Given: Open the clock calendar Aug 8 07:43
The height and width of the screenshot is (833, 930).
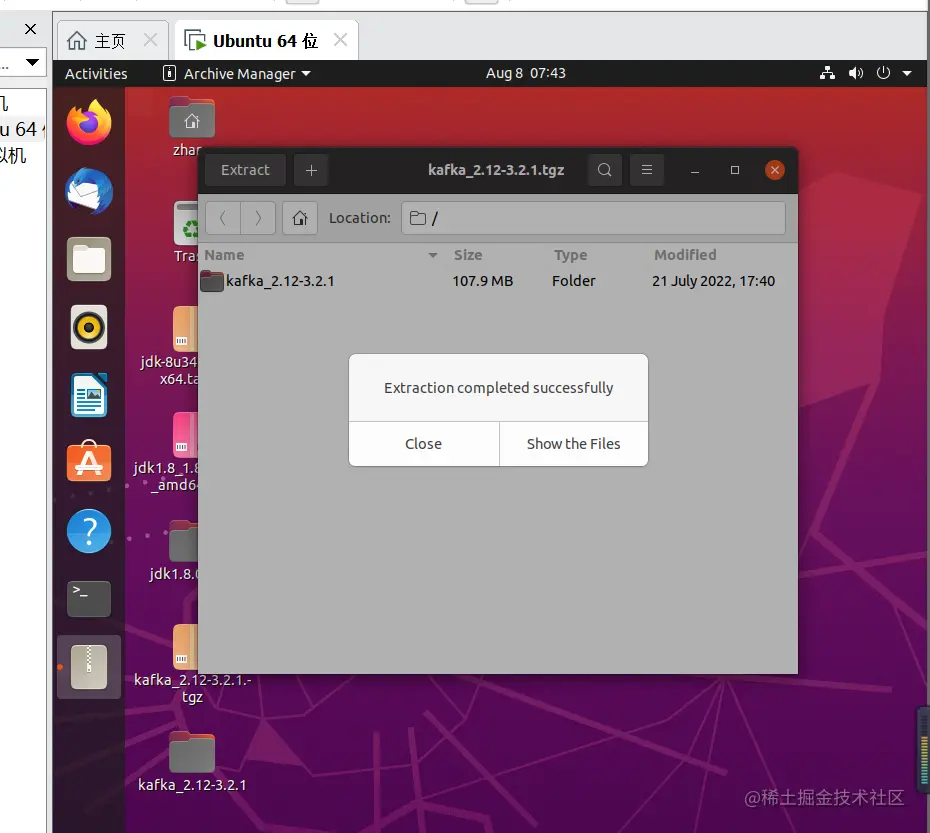Looking at the screenshot, I should click(x=525, y=73).
